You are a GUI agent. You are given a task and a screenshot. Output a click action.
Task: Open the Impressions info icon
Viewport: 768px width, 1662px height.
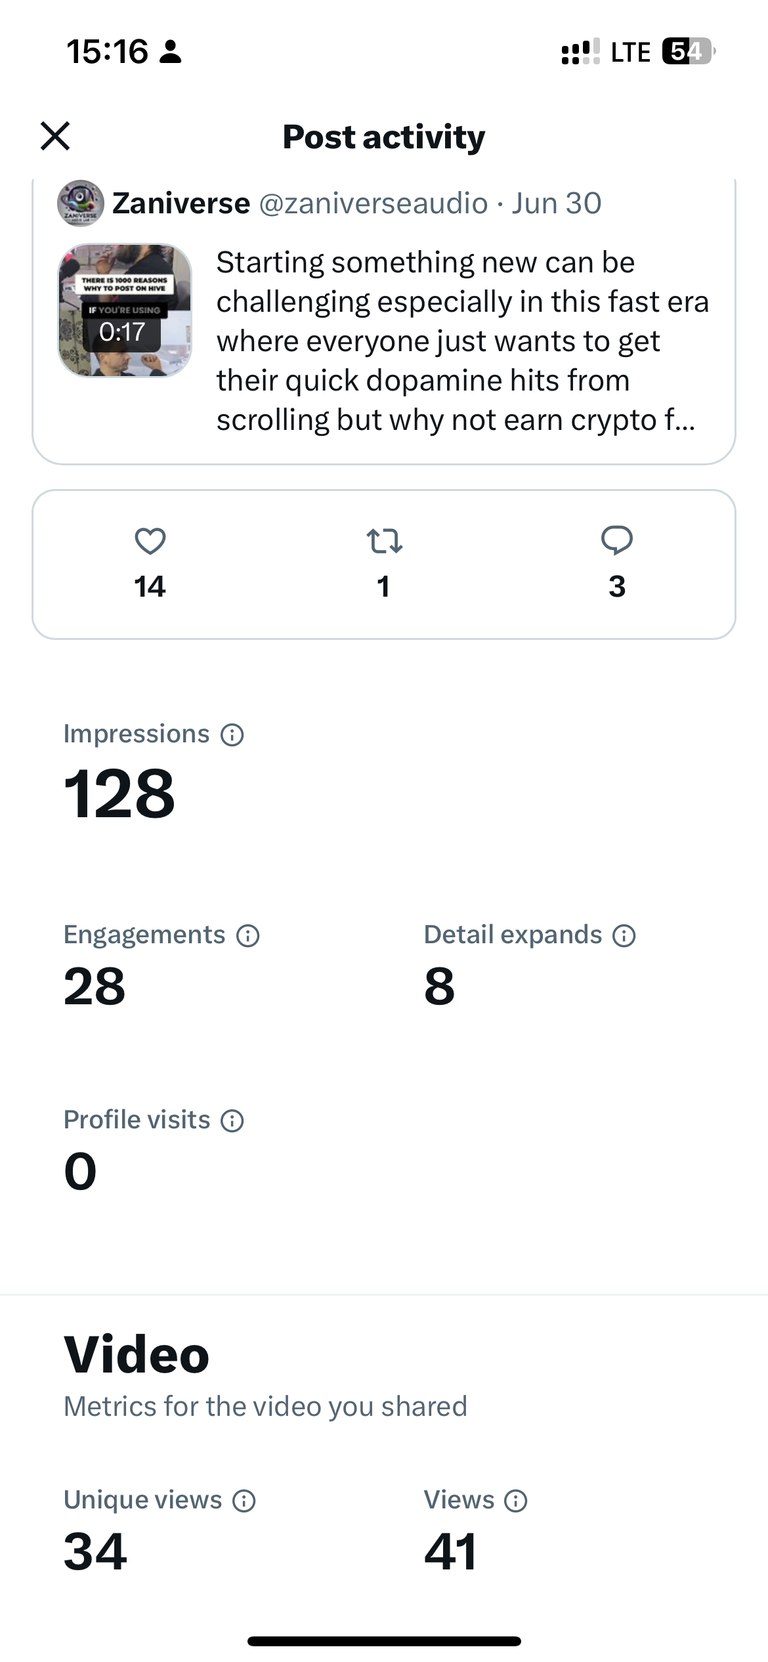pos(232,735)
